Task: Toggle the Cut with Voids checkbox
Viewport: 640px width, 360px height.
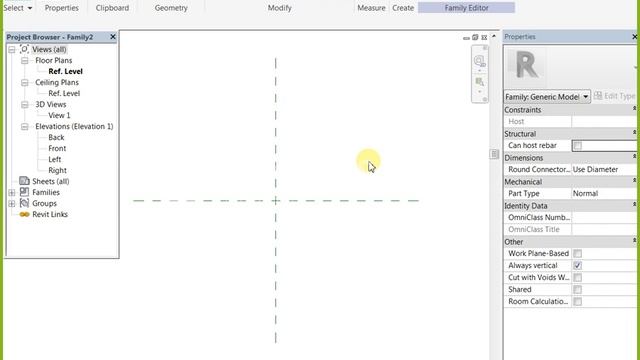Action: click(x=578, y=278)
